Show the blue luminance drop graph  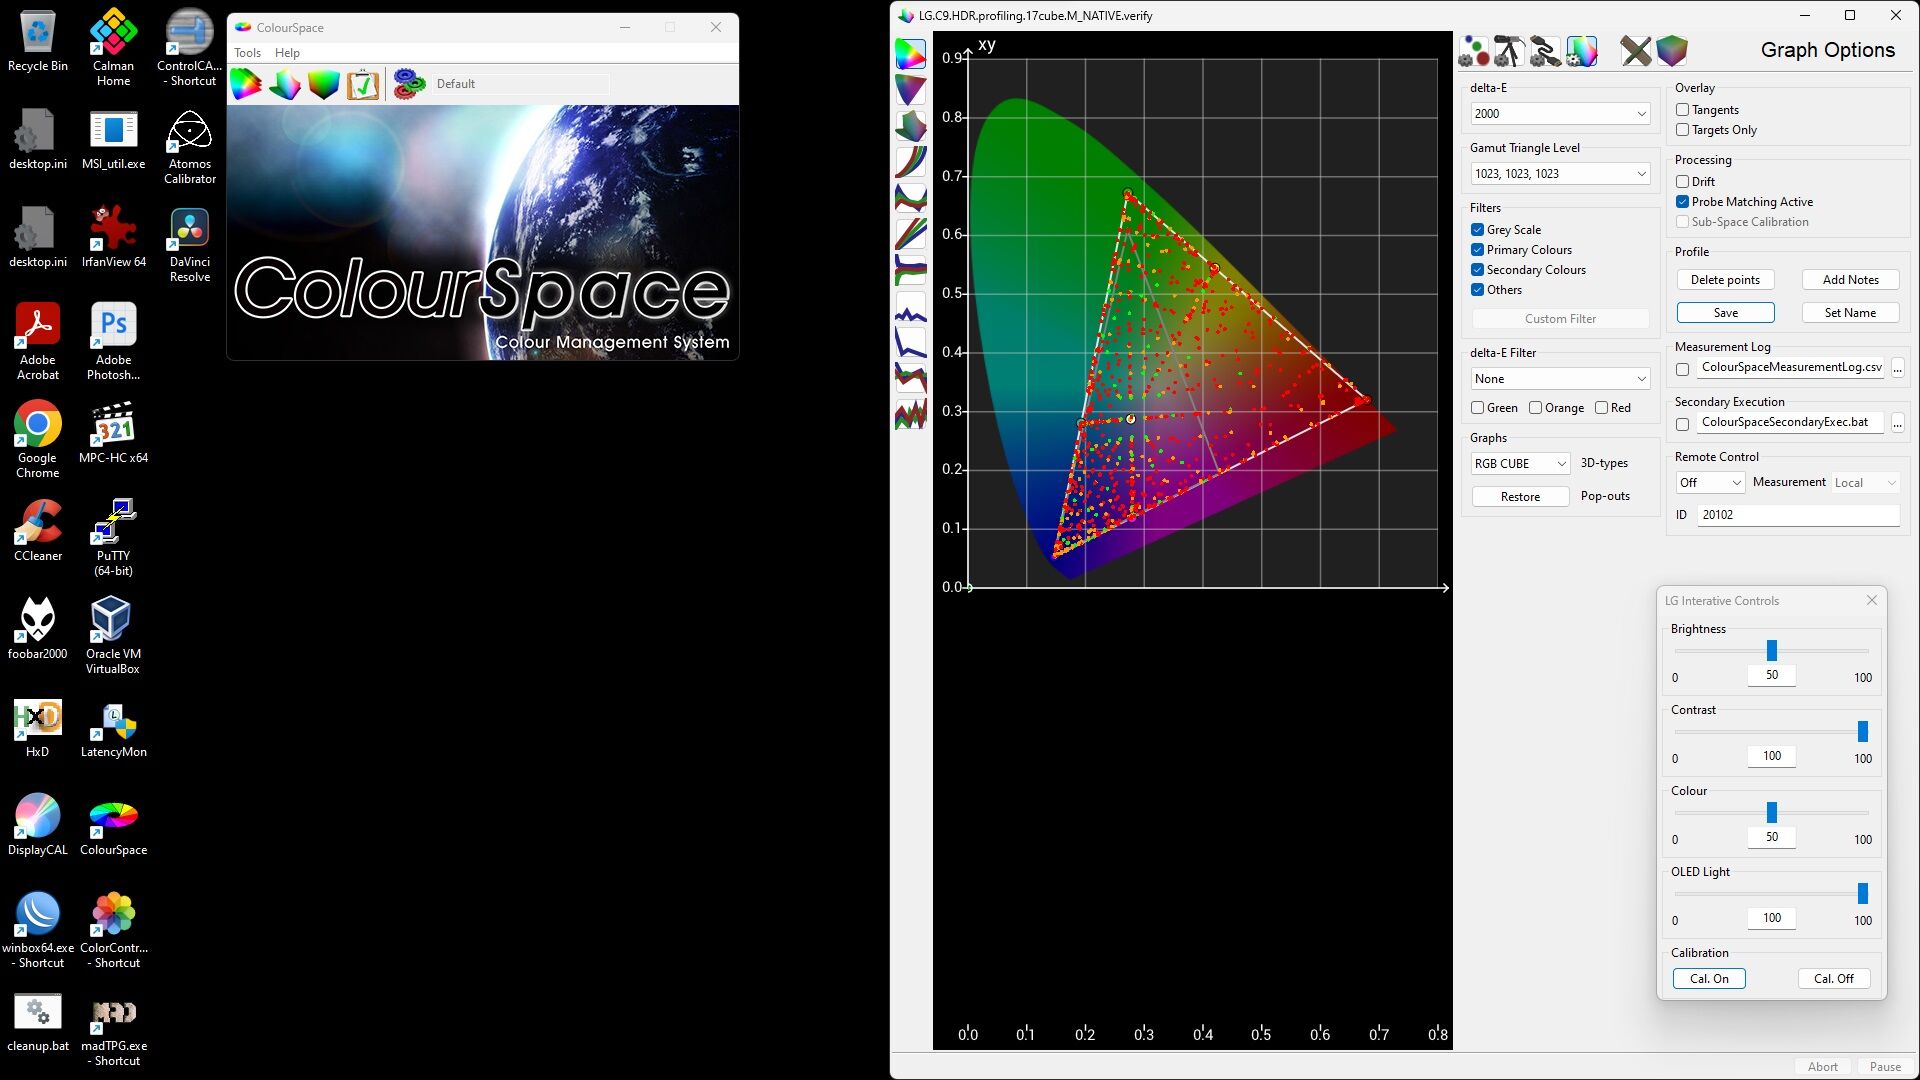pyautogui.click(x=910, y=342)
